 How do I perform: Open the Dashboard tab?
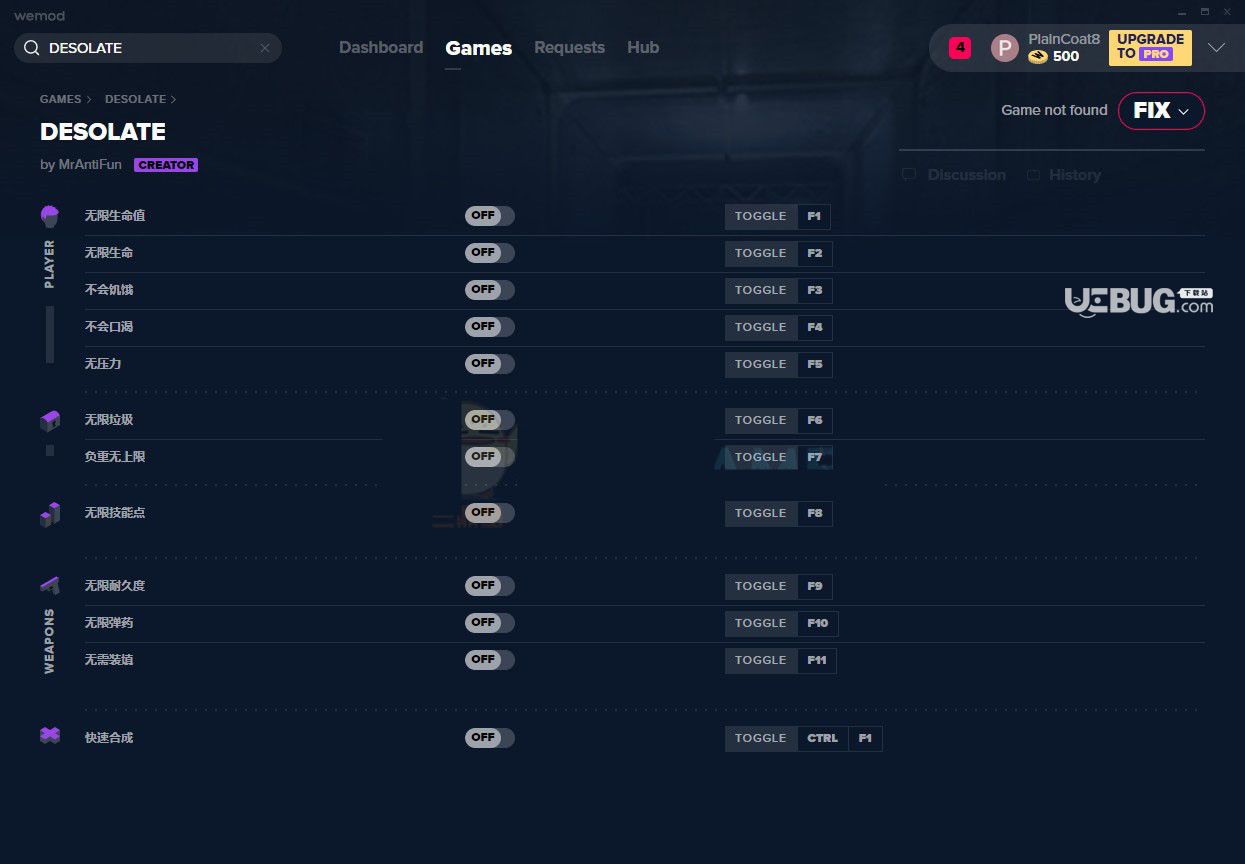pyautogui.click(x=381, y=48)
